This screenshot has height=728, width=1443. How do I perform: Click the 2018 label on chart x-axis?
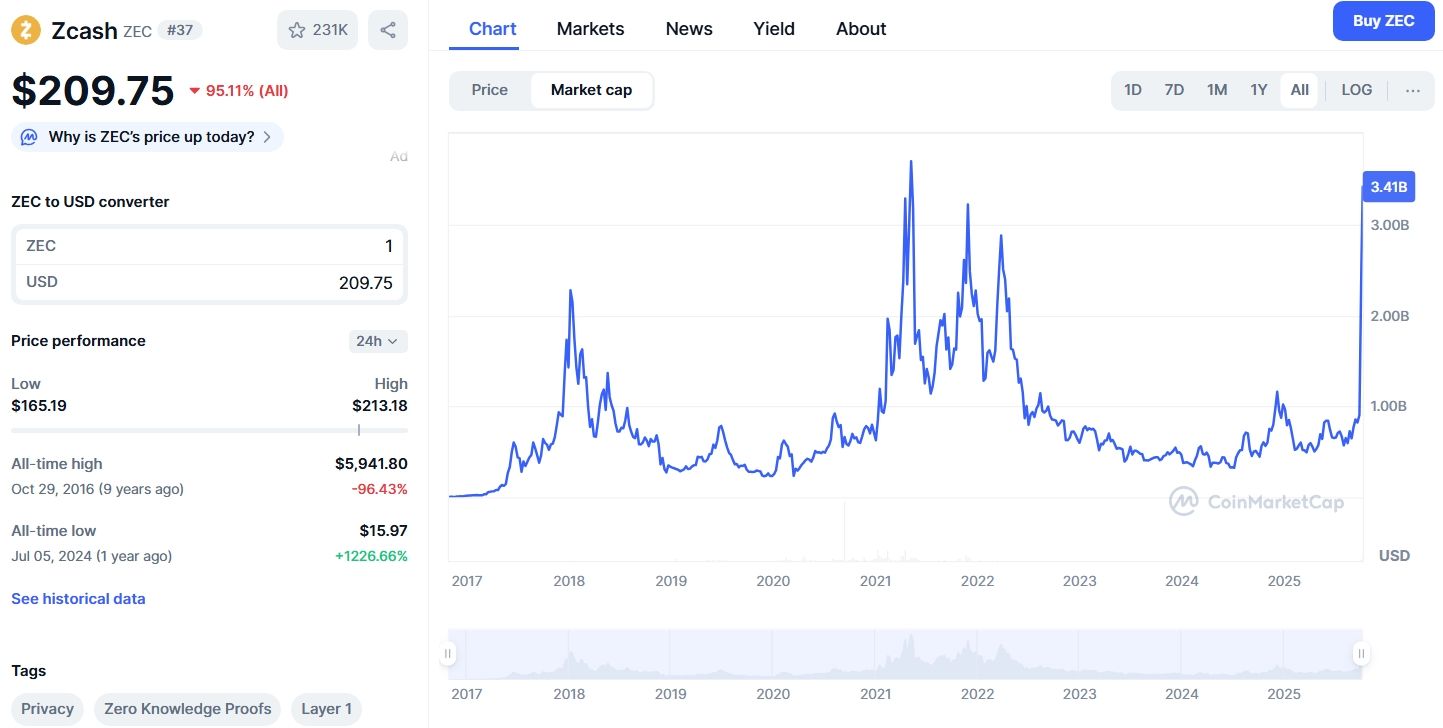[569, 581]
